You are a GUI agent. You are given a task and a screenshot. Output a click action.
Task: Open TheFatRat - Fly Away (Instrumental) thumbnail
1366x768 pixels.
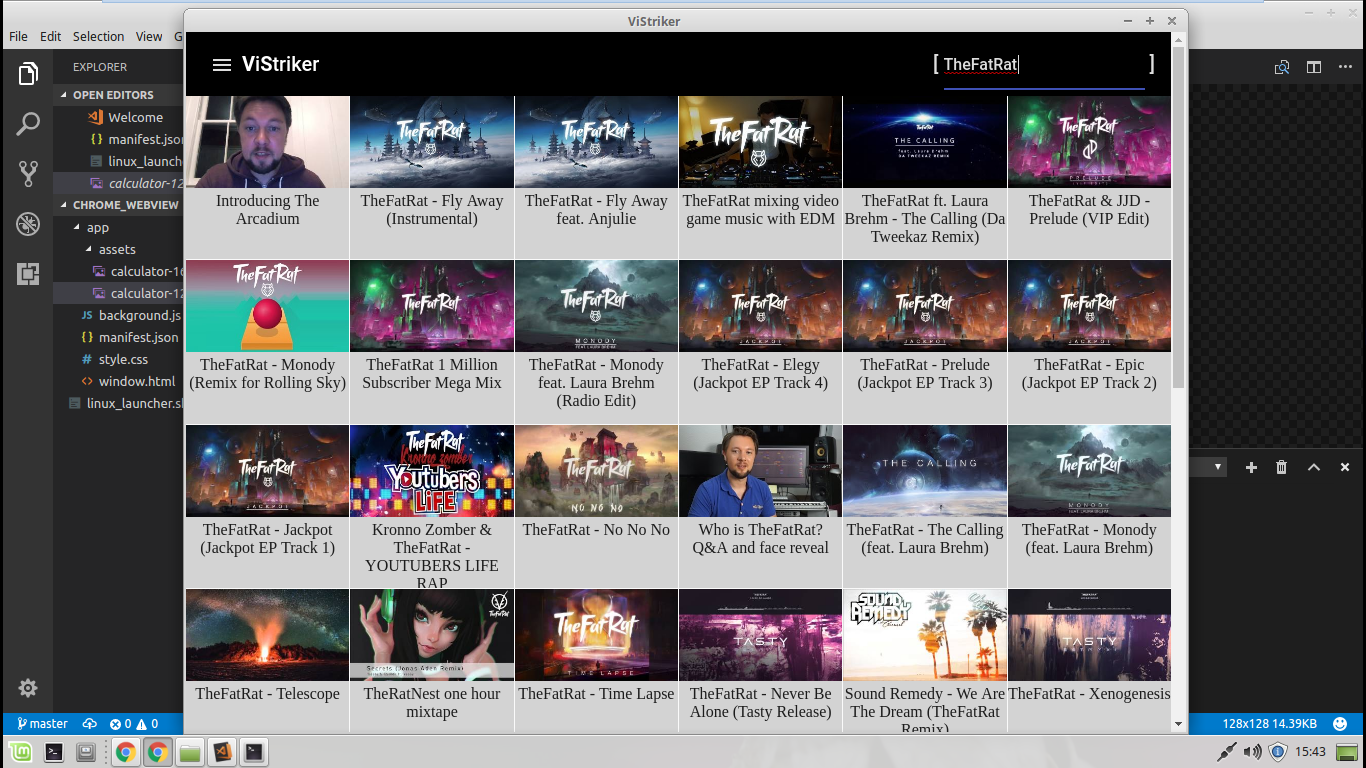coord(432,142)
